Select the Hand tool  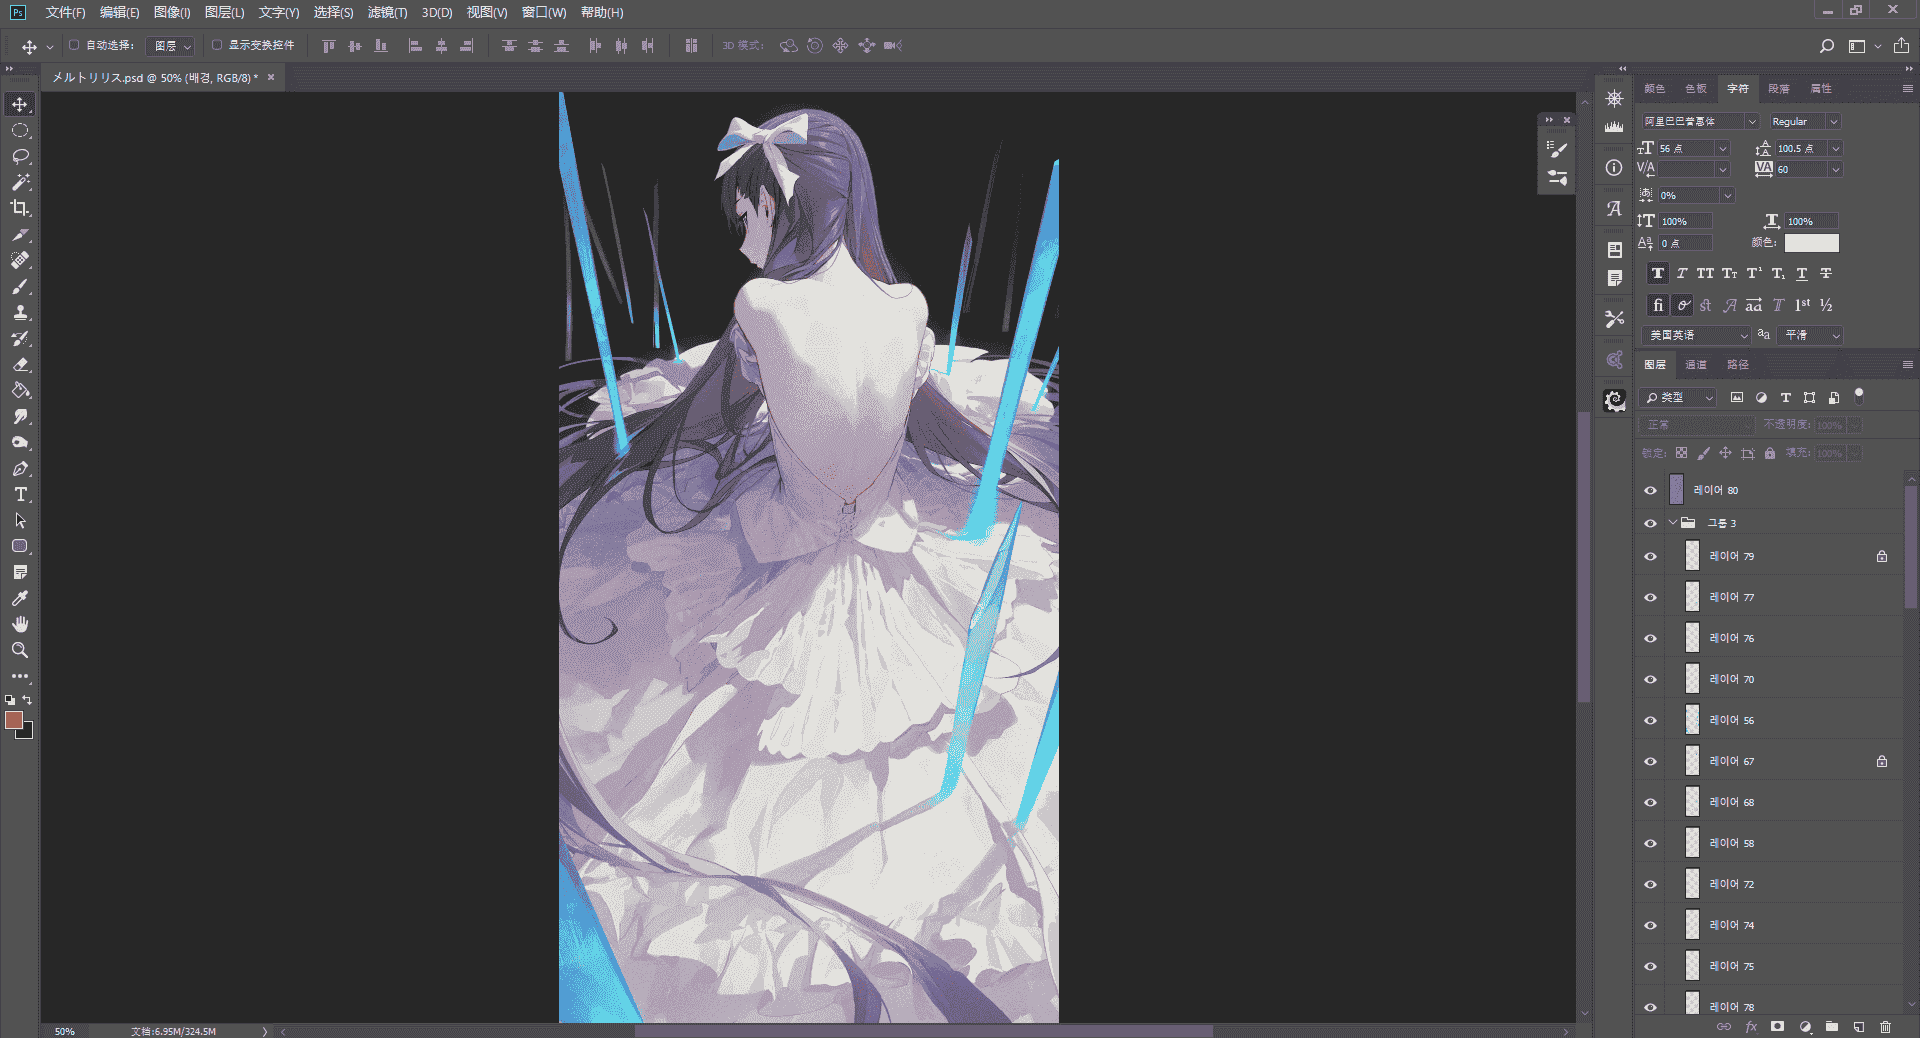20,624
